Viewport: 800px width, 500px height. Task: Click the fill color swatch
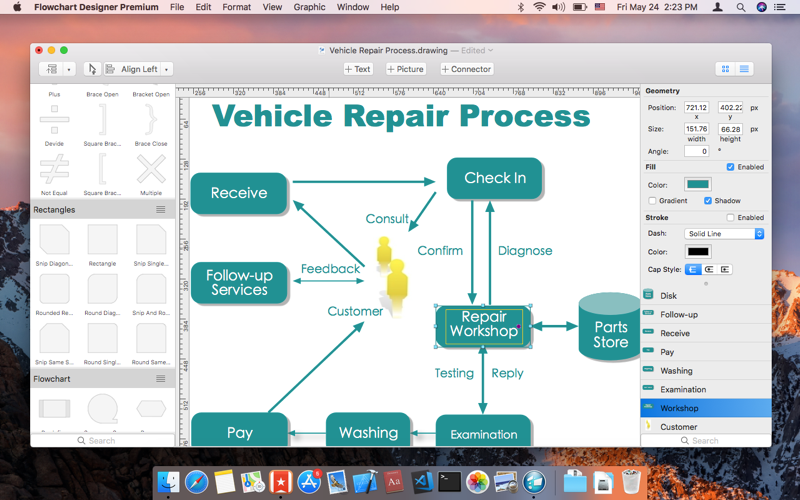(697, 184)
